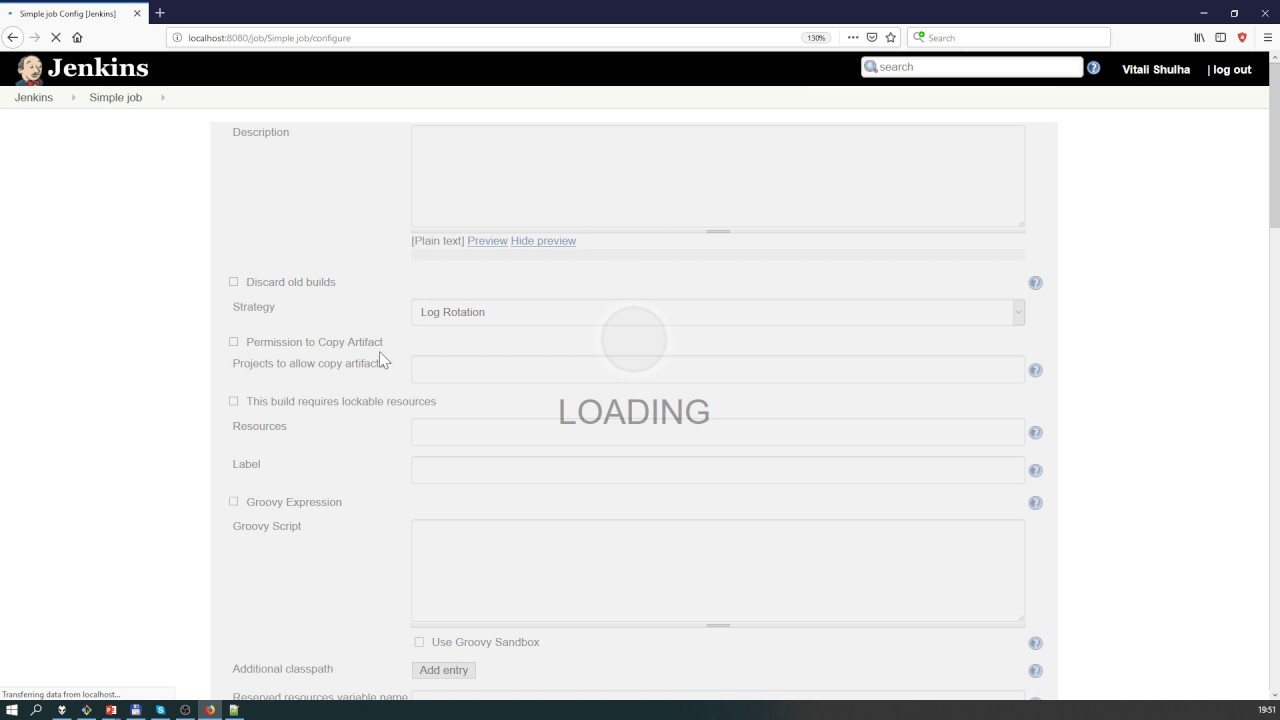Click the Add entry button
The image size is (1280, 720).
(444, 670)
